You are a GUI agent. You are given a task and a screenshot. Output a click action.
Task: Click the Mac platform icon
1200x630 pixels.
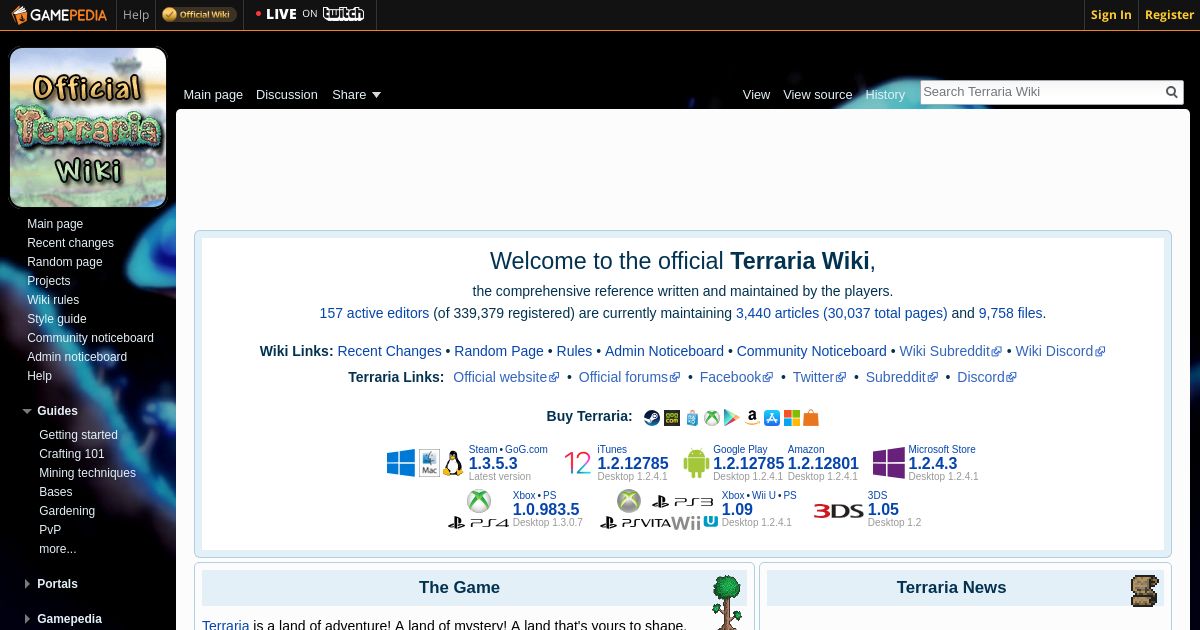[x=429, y=463]
